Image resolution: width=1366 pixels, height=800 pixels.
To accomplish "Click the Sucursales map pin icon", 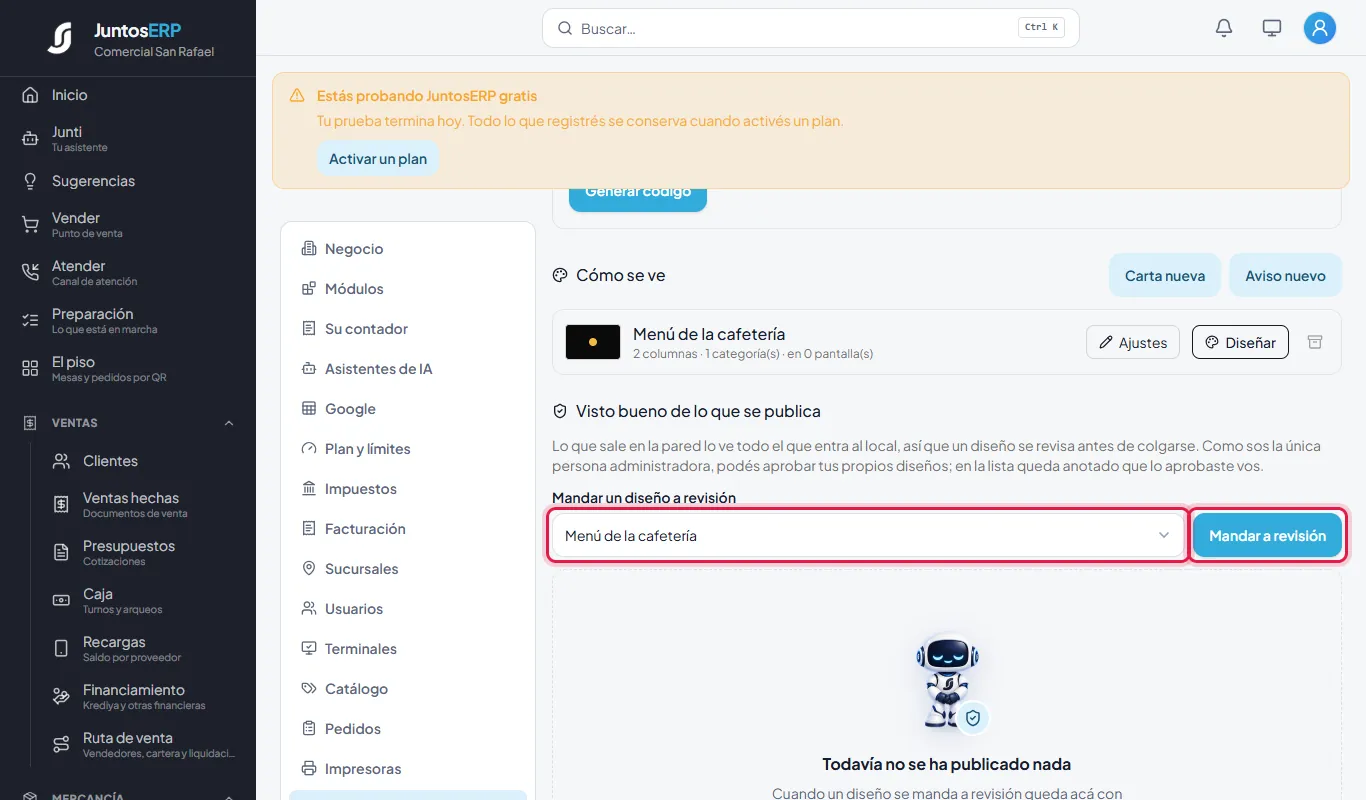I will click(309, 569).
